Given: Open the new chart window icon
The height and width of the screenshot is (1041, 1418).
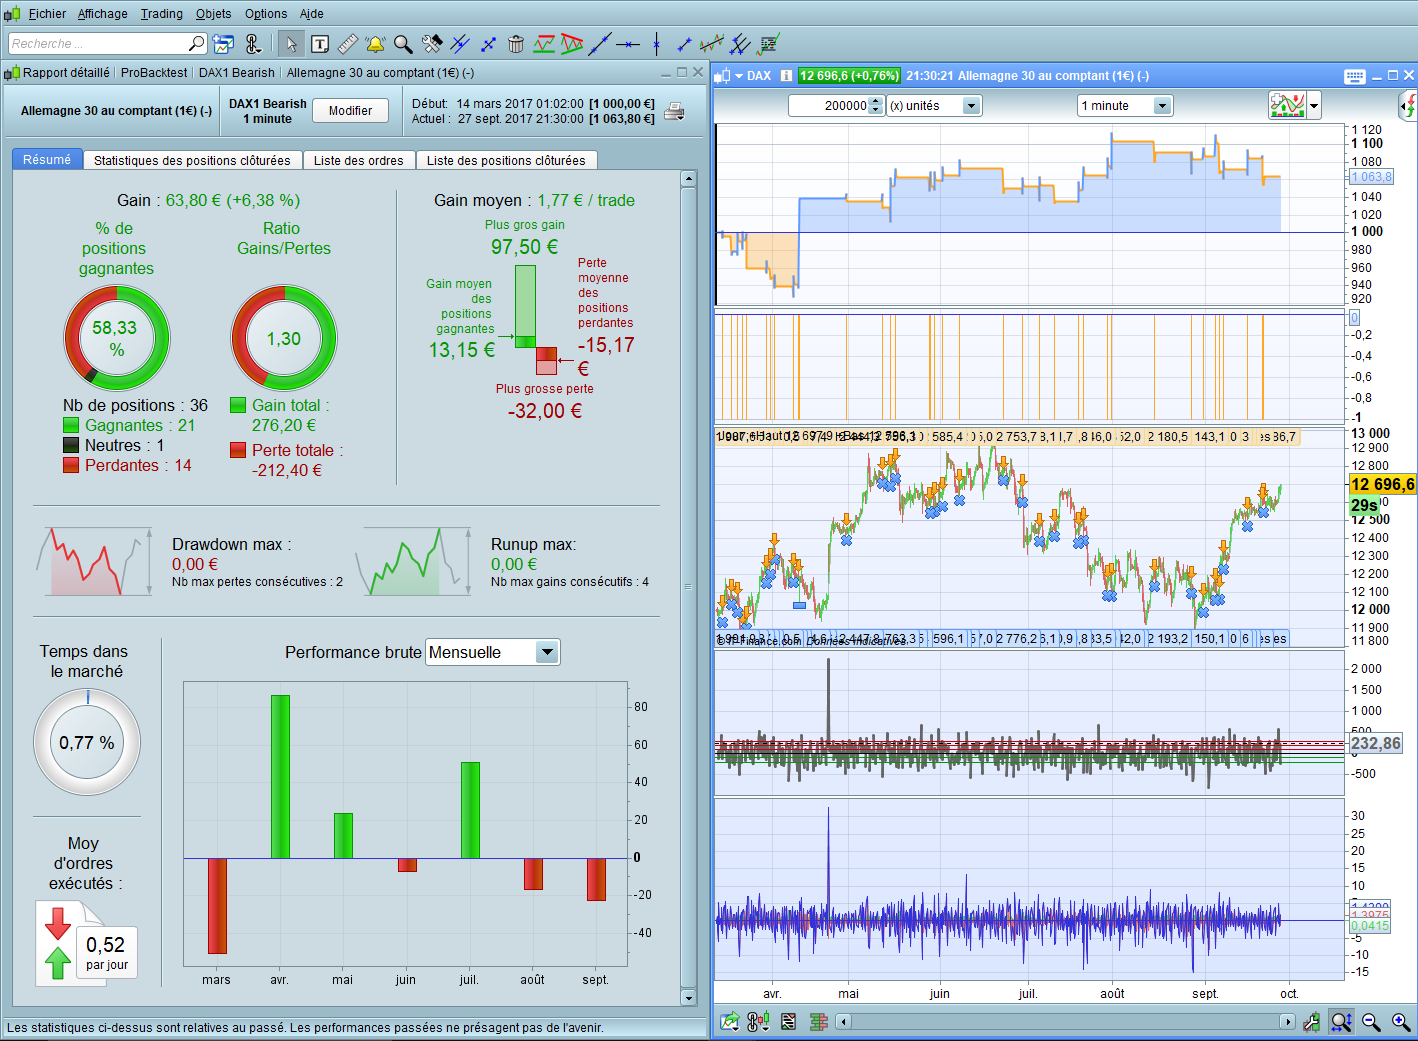Looking at the screenshot, I should click(x=224, y=44).
